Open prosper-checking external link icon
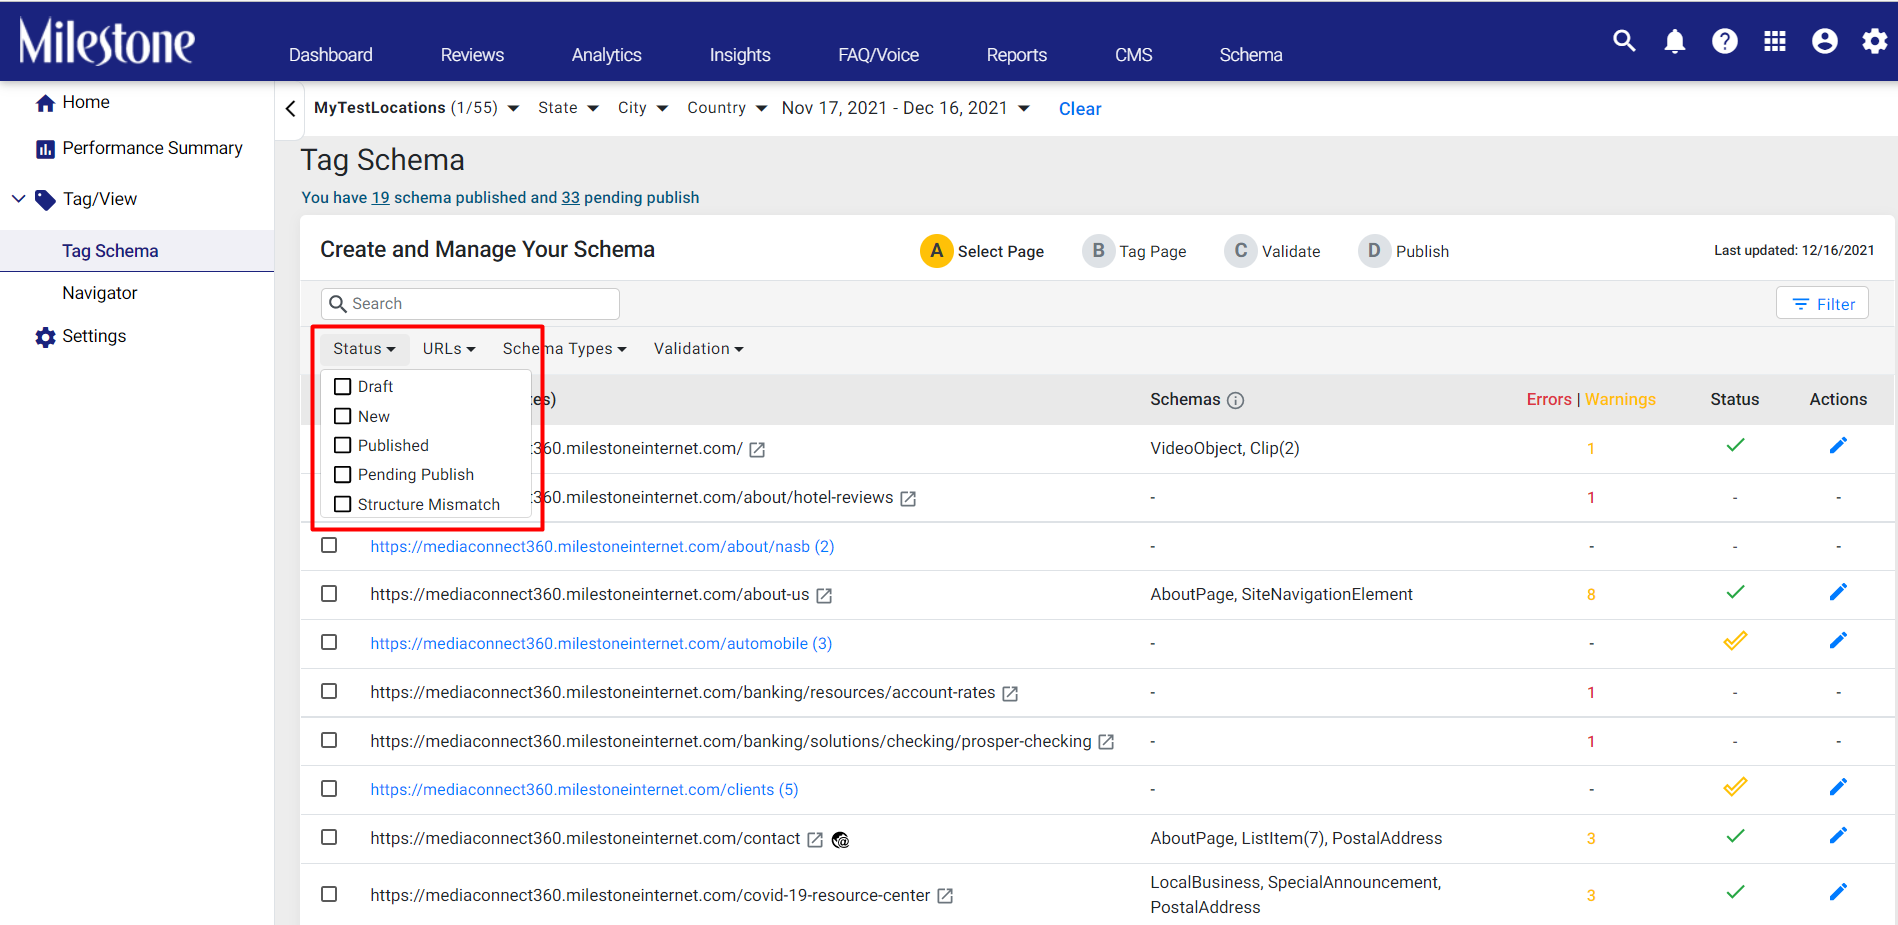Screen dimensions: 1898x925 [1106, 742]
